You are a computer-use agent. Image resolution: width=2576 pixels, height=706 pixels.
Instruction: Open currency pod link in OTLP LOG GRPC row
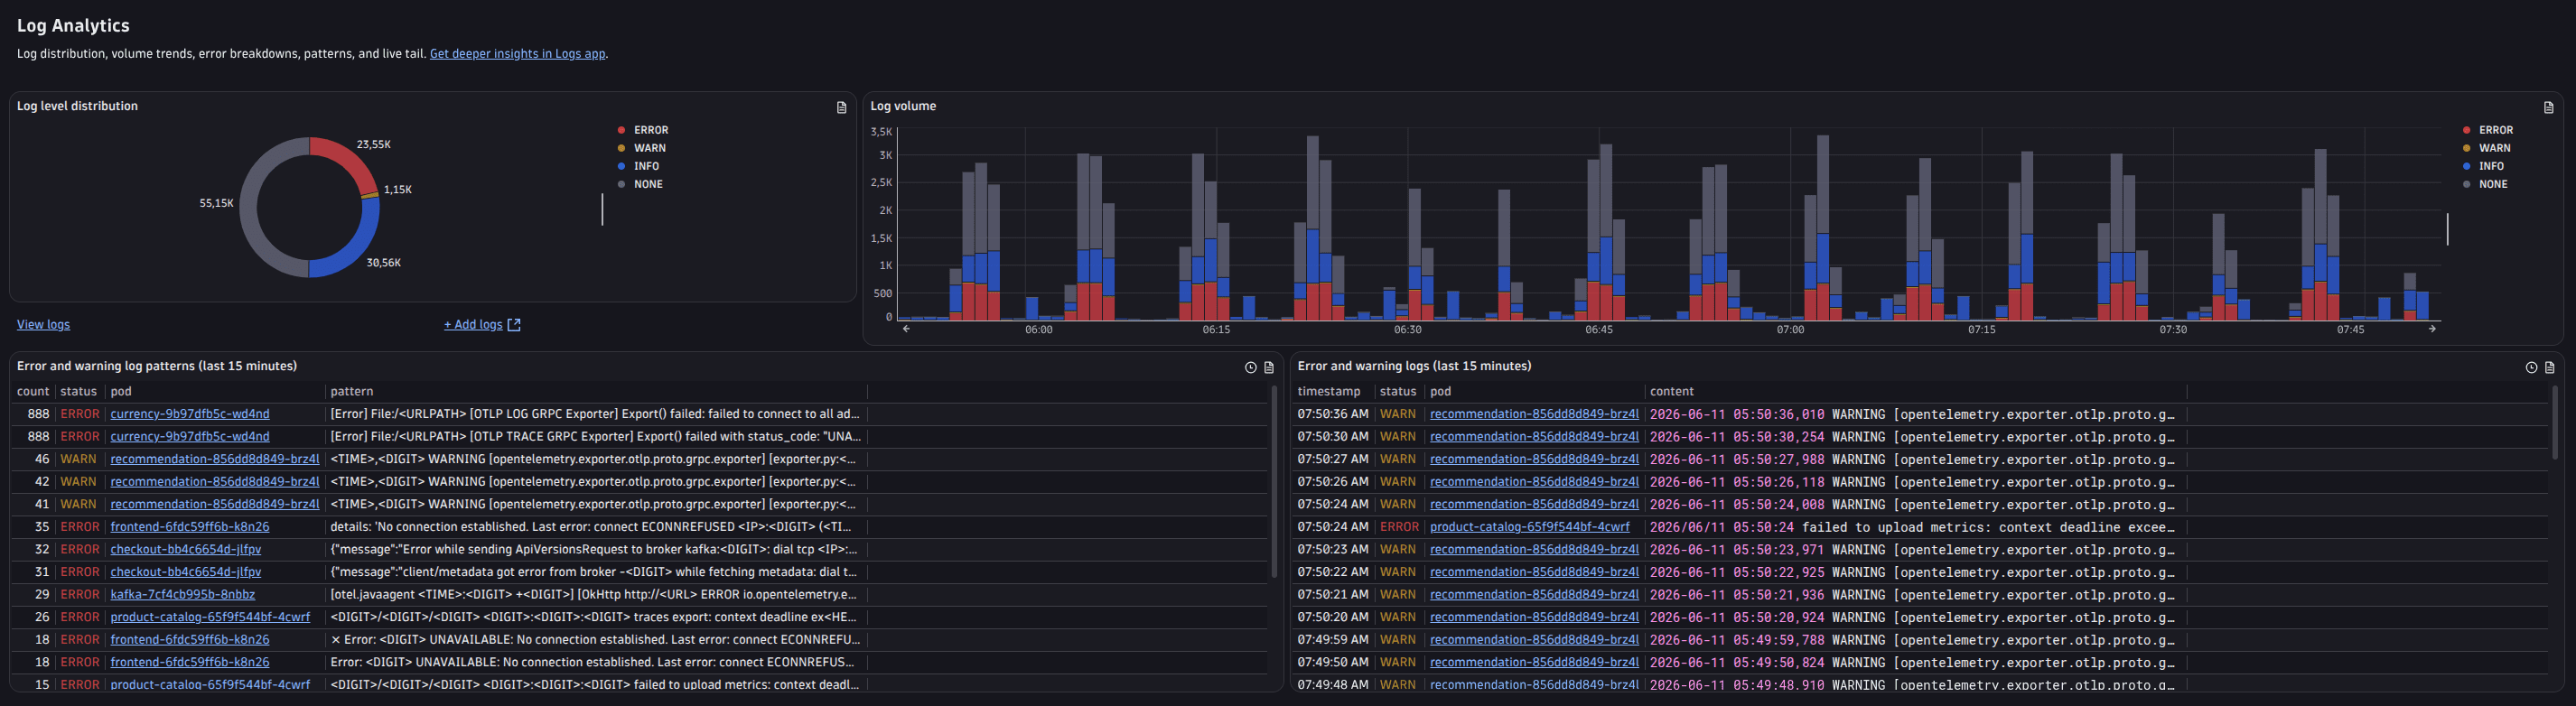pos(190,414)
